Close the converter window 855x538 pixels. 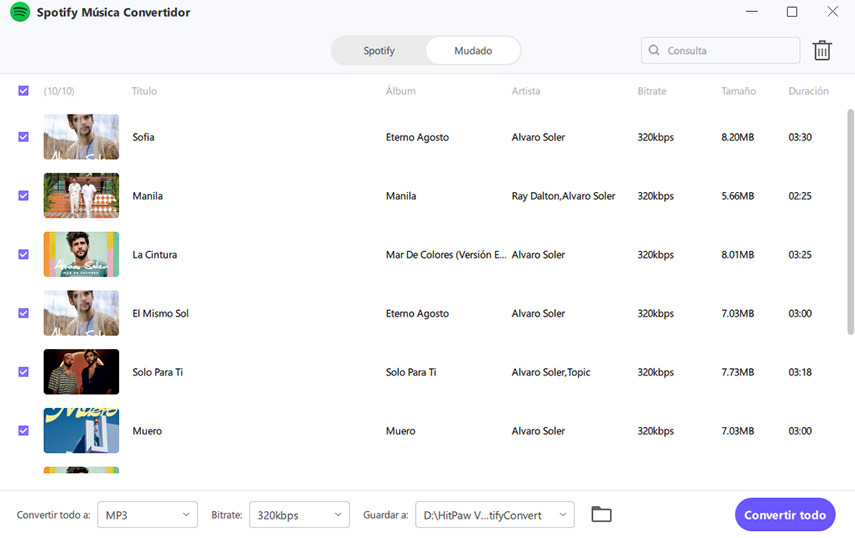832,11
